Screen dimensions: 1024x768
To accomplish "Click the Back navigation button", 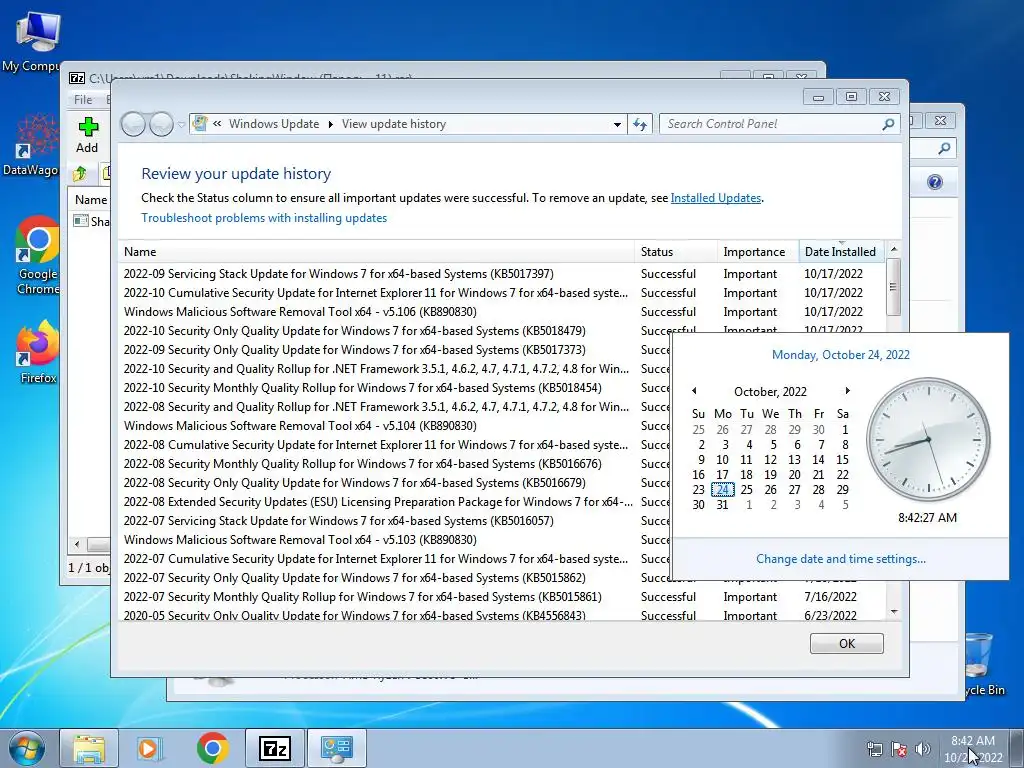I will (x=133, y=123).
